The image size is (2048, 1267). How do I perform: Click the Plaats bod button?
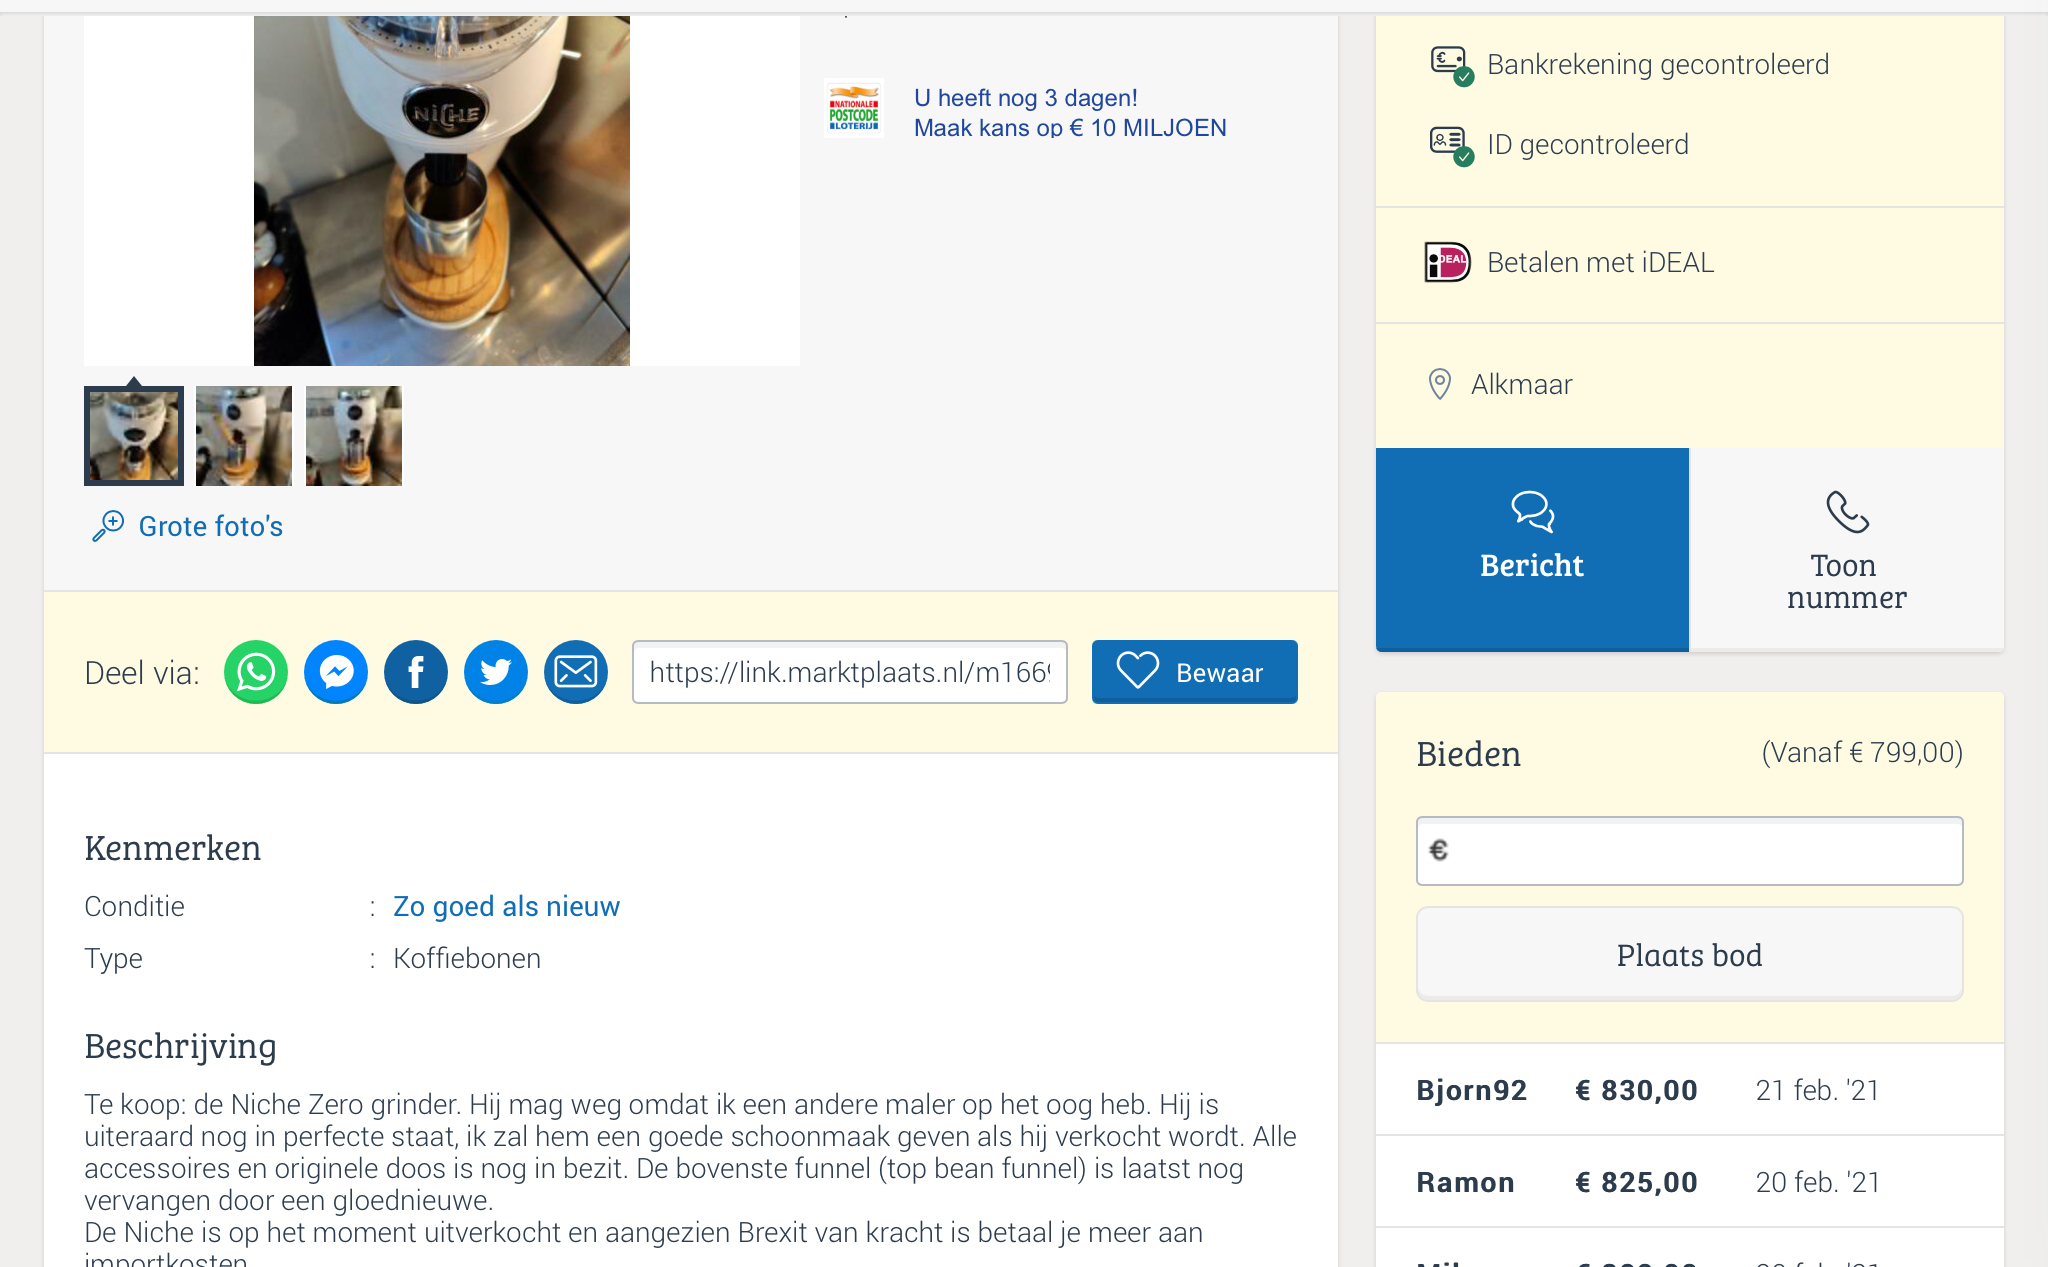click(1689, 955)
